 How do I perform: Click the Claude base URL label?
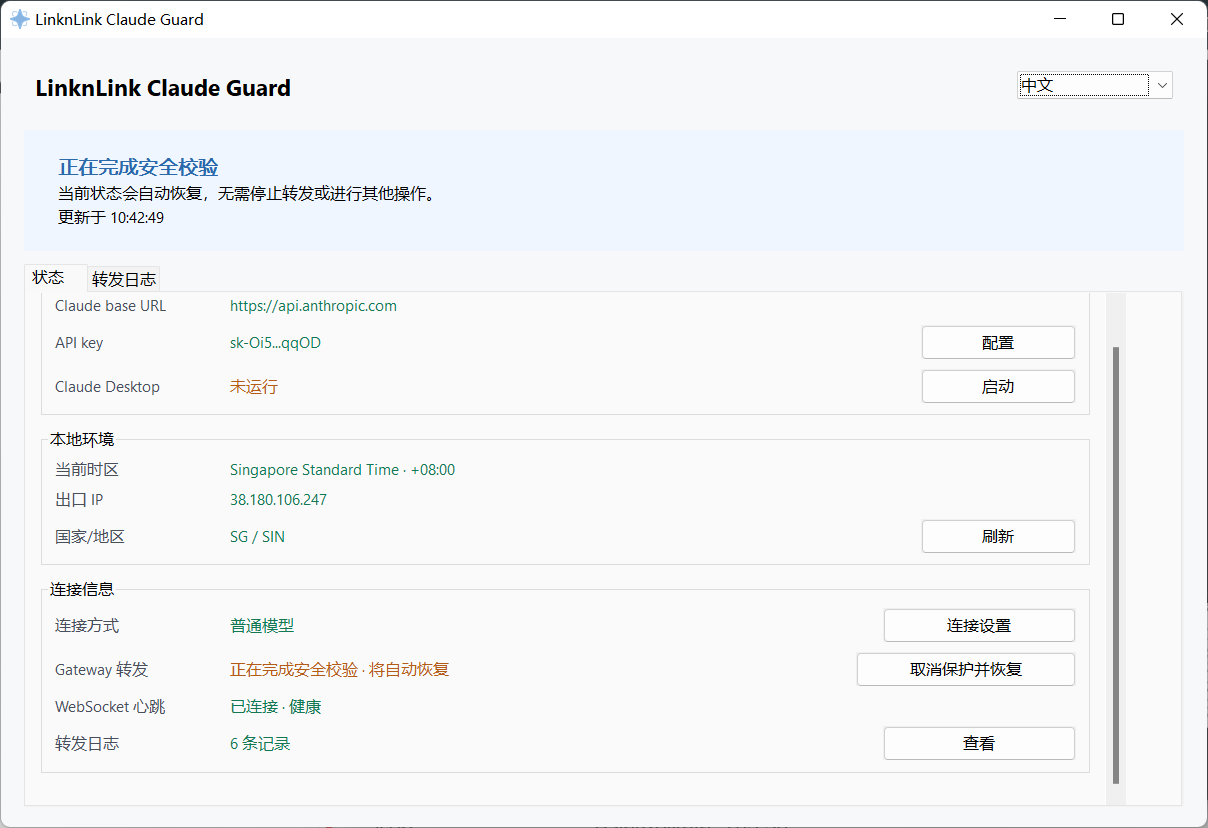(x=110, y=306)
